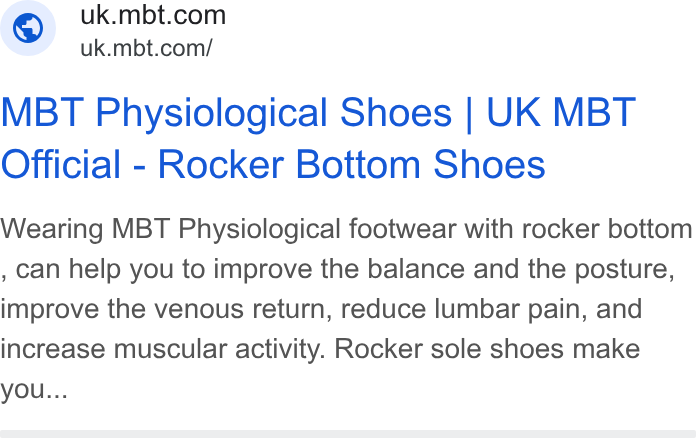Click 'UK MBT' in the blue title

point(561,112)
